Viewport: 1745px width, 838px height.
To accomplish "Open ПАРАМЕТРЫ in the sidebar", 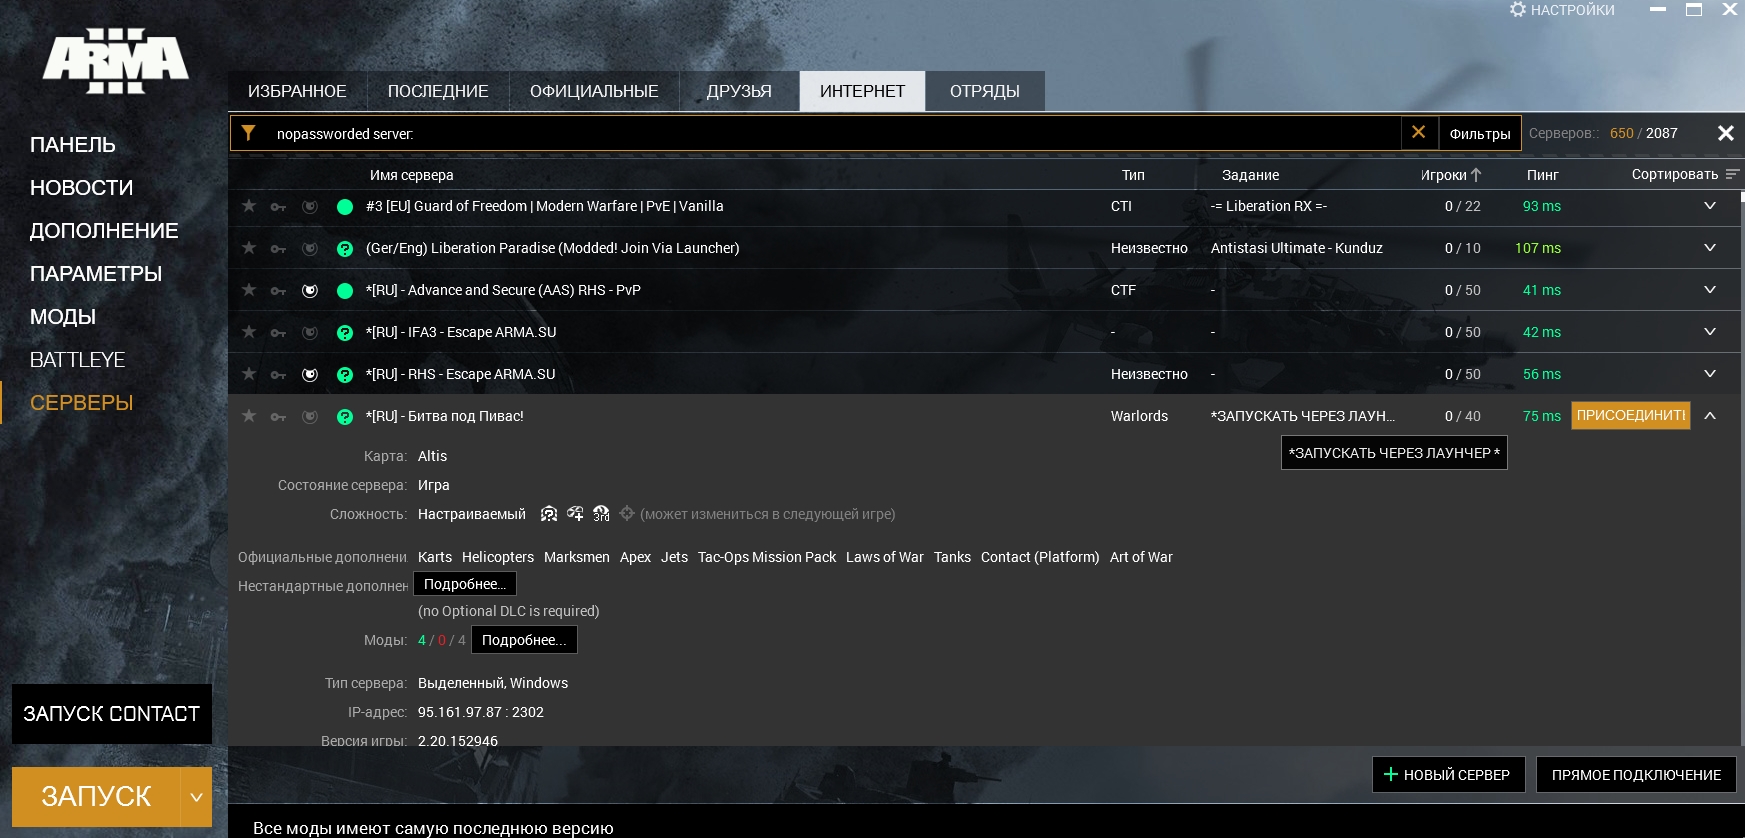I will click(96, 274).
